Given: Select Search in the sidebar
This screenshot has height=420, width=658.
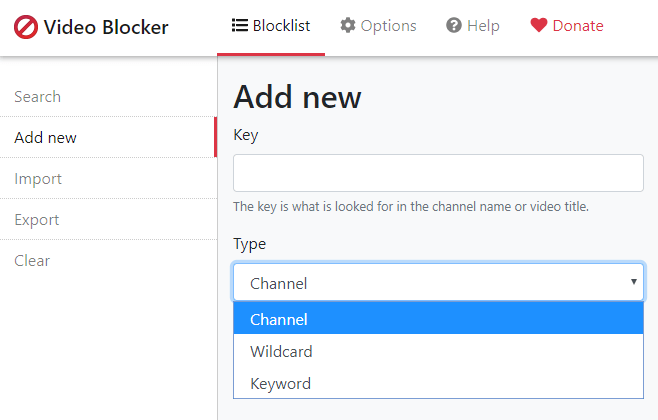Looking at the screenshot, I should coord(108,97).
